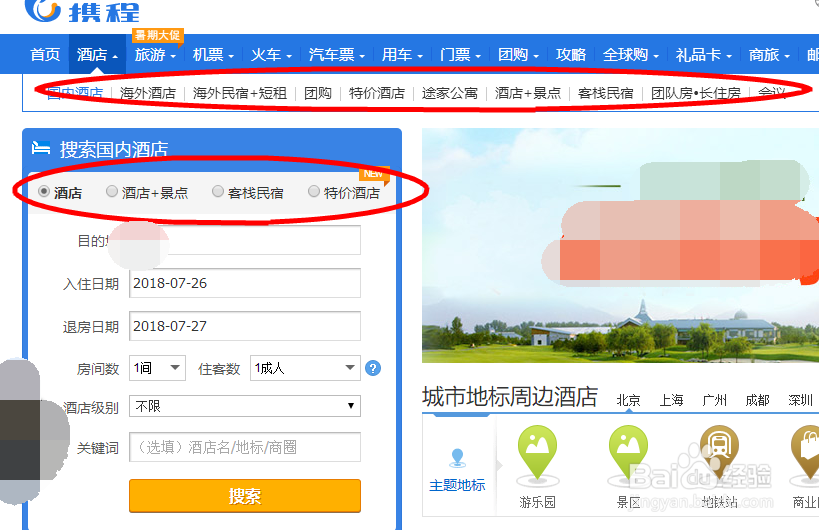Viewport: 819px width, 530px height.
Task: Open 攻略 in the navigation bar
Action: [571, 54]
